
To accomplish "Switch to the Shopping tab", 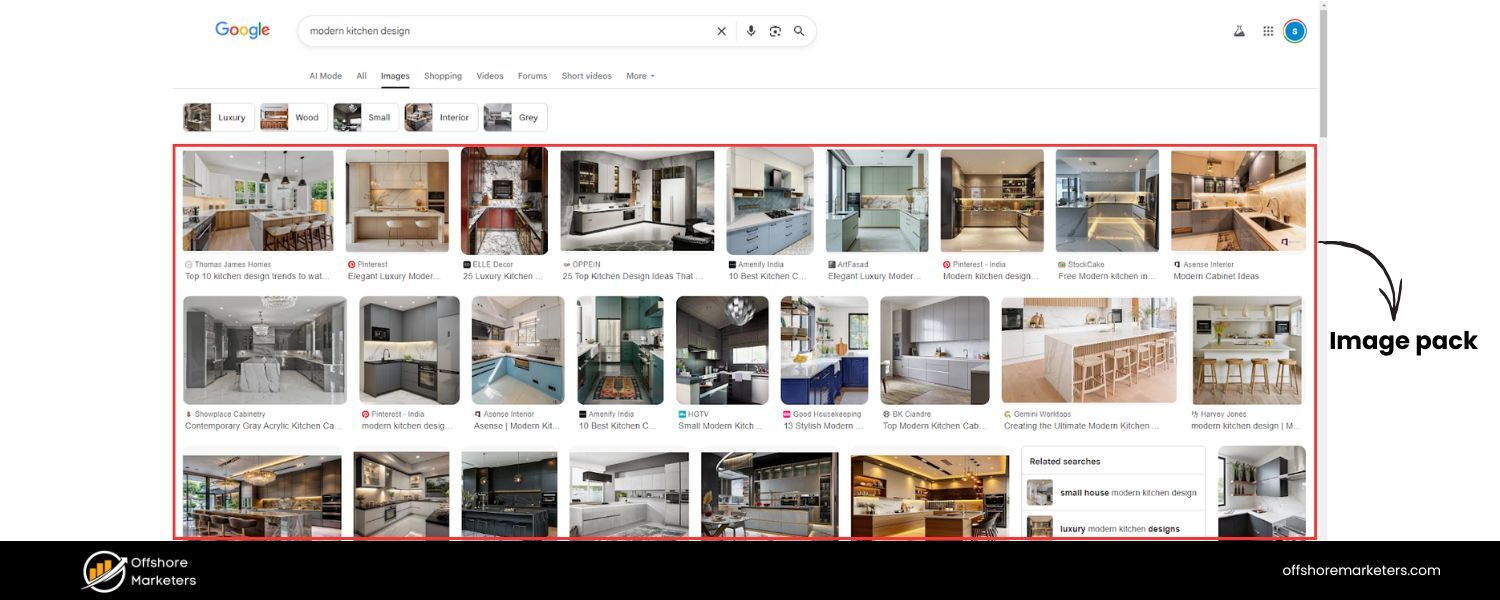I will (x=443, y=76).
